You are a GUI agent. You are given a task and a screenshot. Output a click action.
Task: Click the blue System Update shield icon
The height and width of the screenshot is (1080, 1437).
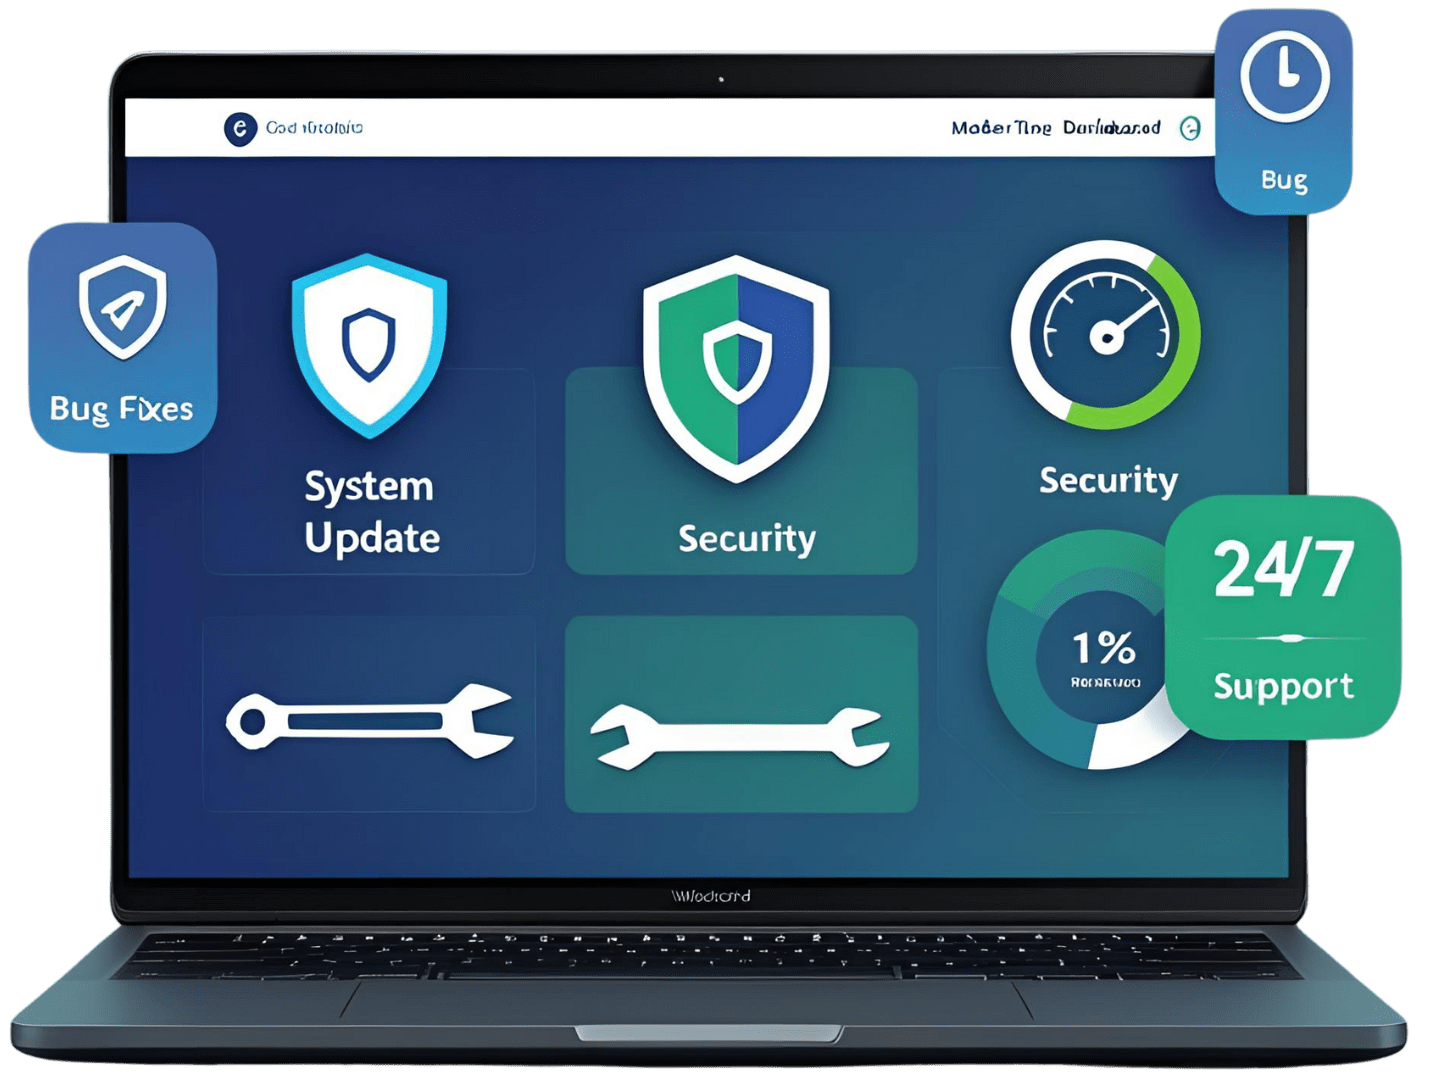[x=369, y=345]
